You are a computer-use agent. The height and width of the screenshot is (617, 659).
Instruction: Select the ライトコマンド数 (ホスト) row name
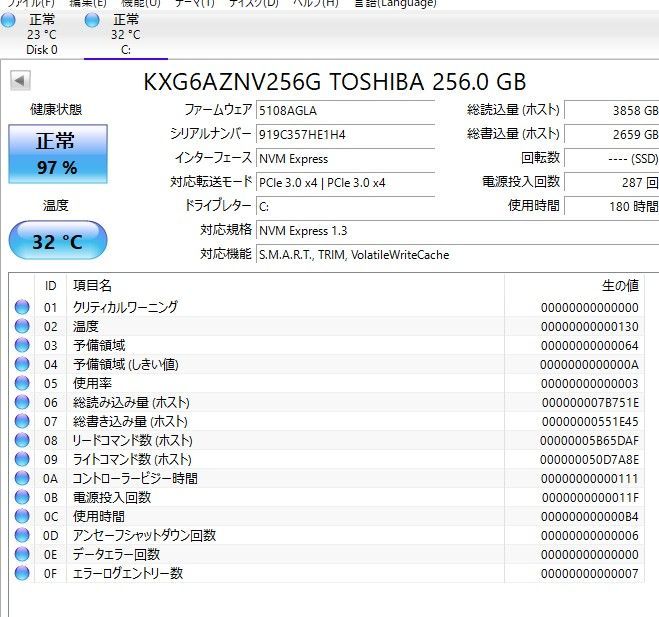(x=132, y=459)
